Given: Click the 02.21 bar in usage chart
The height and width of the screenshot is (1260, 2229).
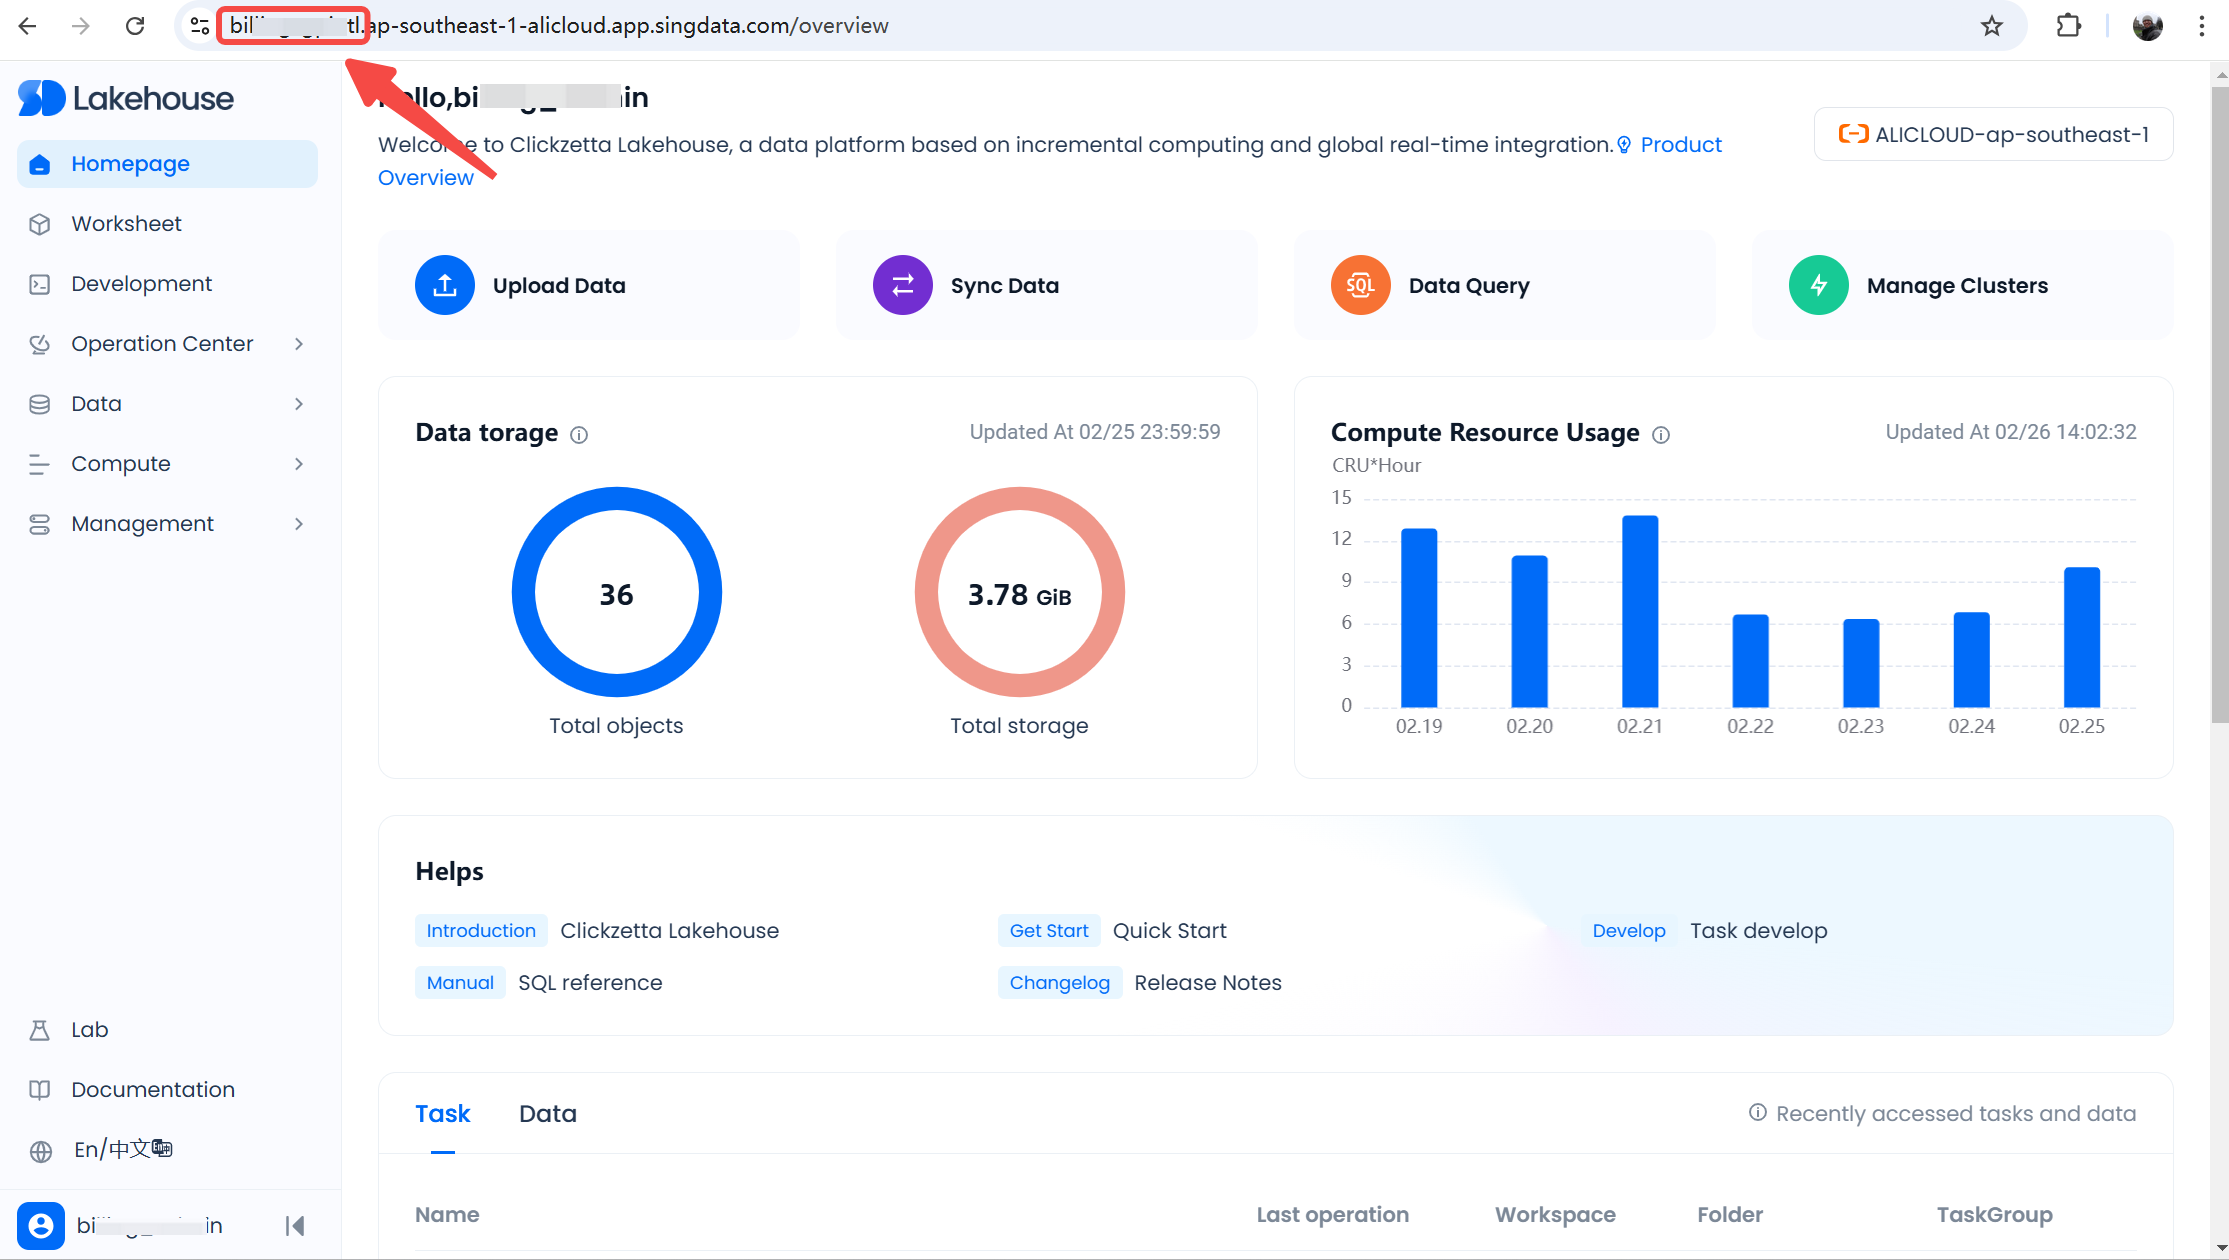Looking at the screenshot, I should 1640,612.
